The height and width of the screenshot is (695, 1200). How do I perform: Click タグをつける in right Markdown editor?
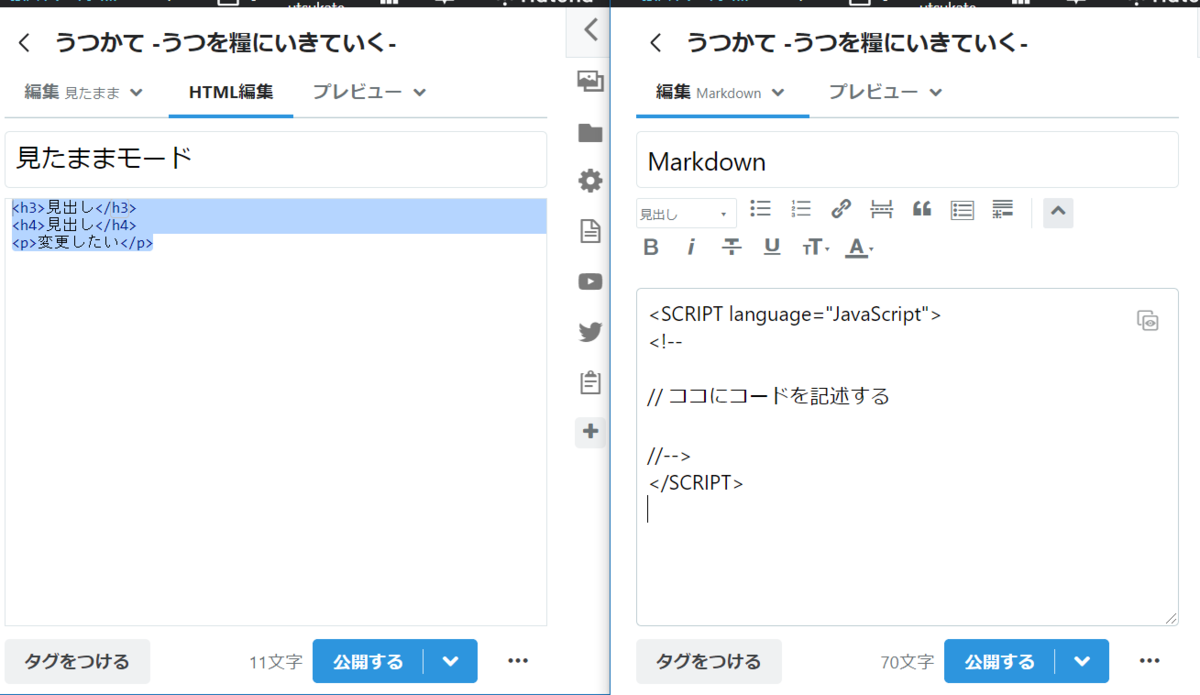coord(709,662)
